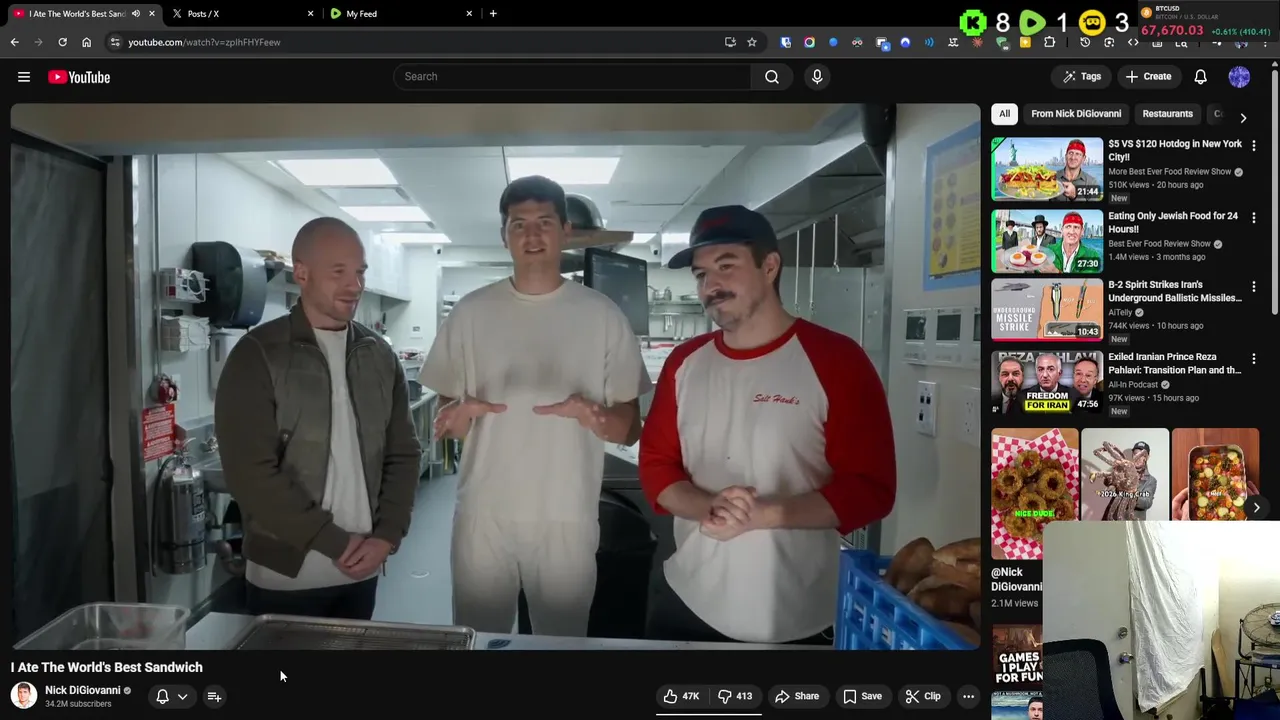Image resolution: width=1280 pixels, height=720 pixels.
Task: Select the From Nick DiGiovanni chip
Action: (x=1076, y=114)
